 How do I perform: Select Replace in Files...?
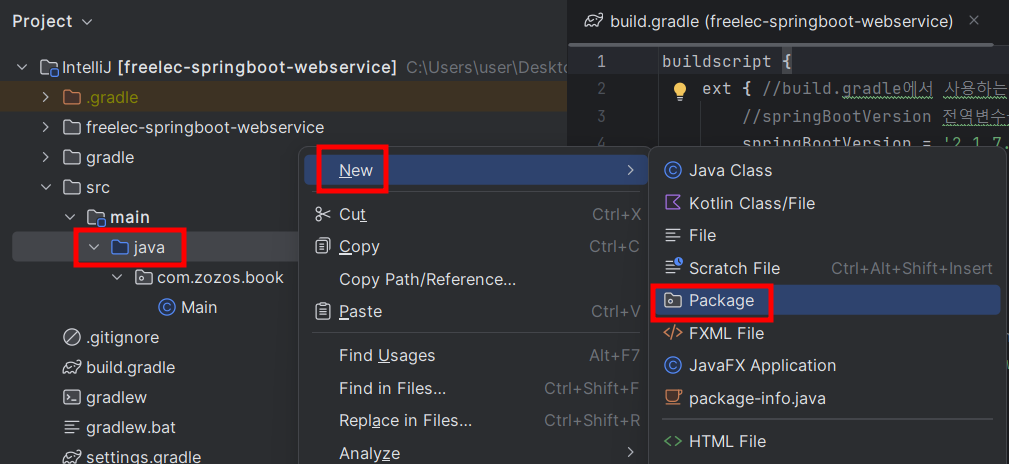tap(476, 420)
